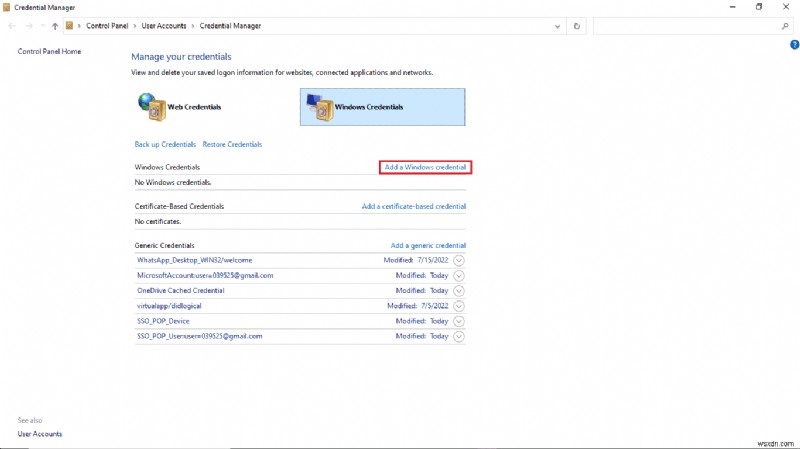Open Control Panel Home link
The width and height of the screenshot is (800, 449).
[x=49, y=52]
